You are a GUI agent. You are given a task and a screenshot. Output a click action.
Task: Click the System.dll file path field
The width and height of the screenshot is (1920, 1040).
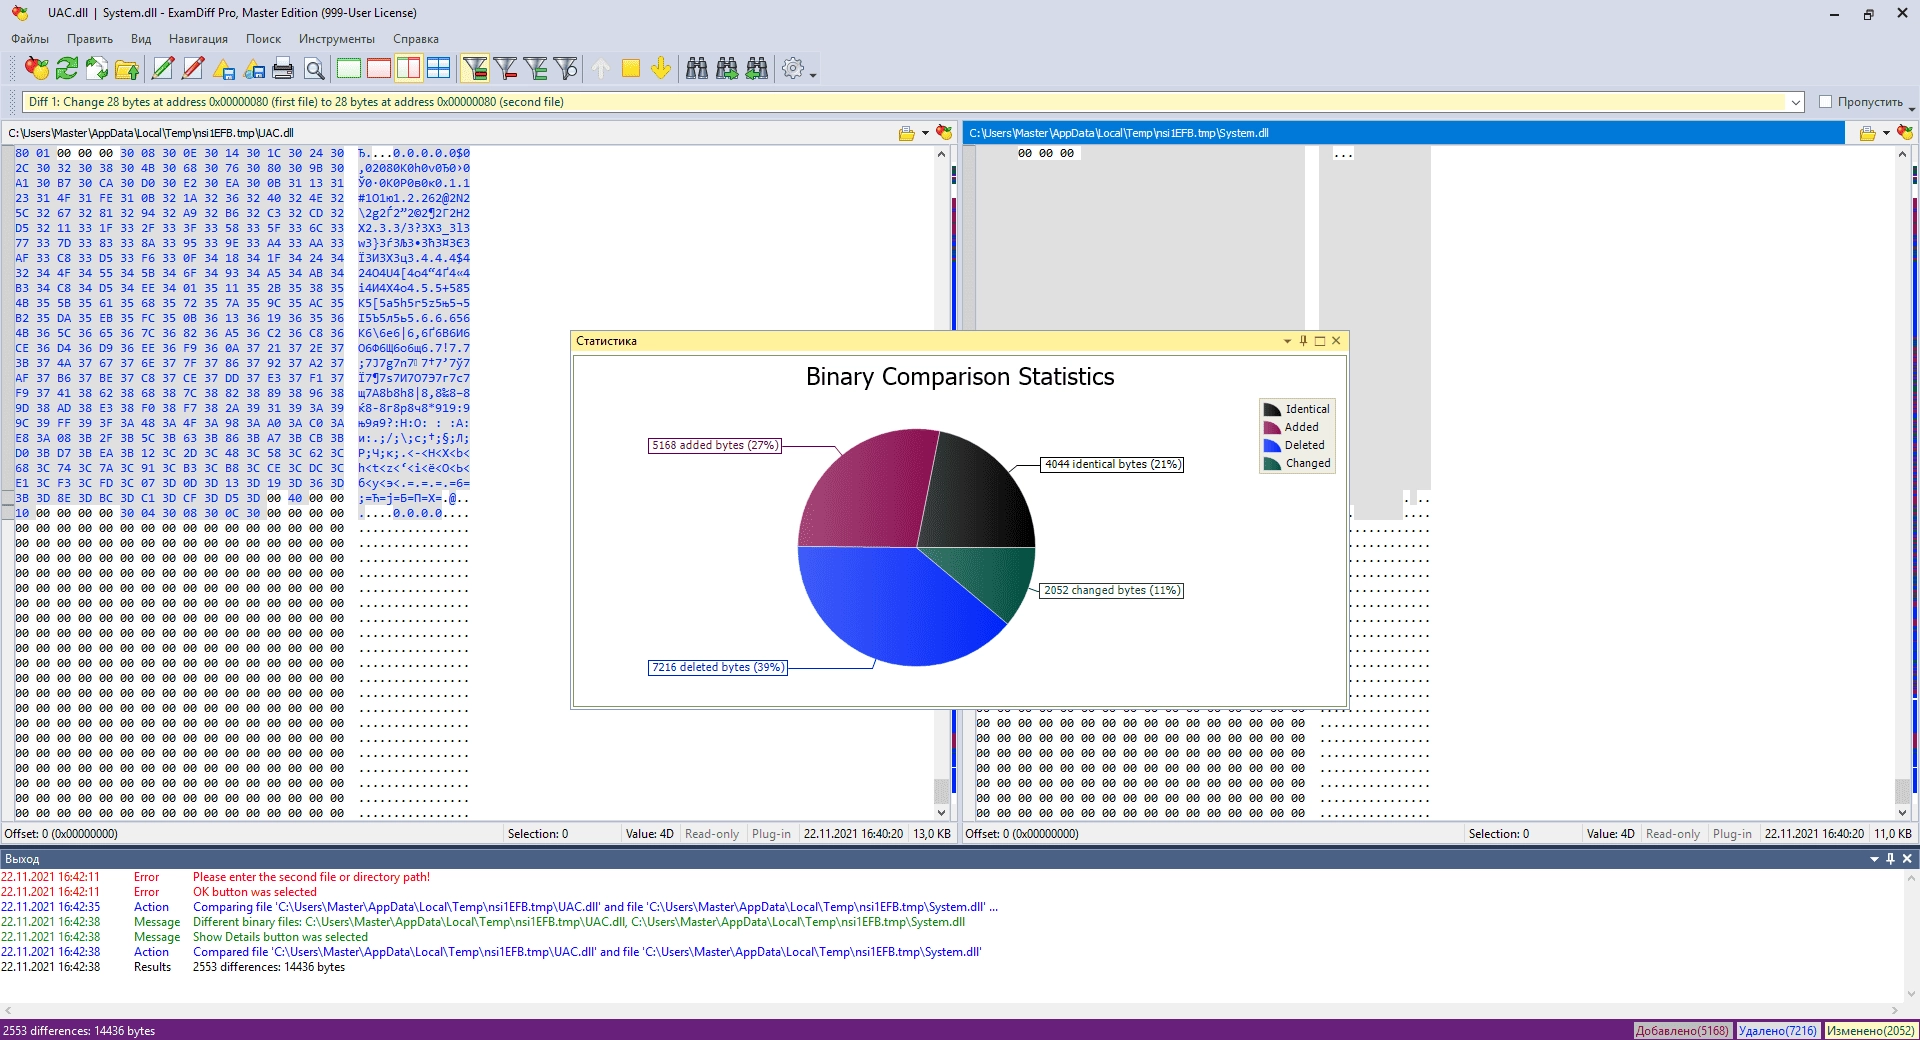tap(1404, 133)
